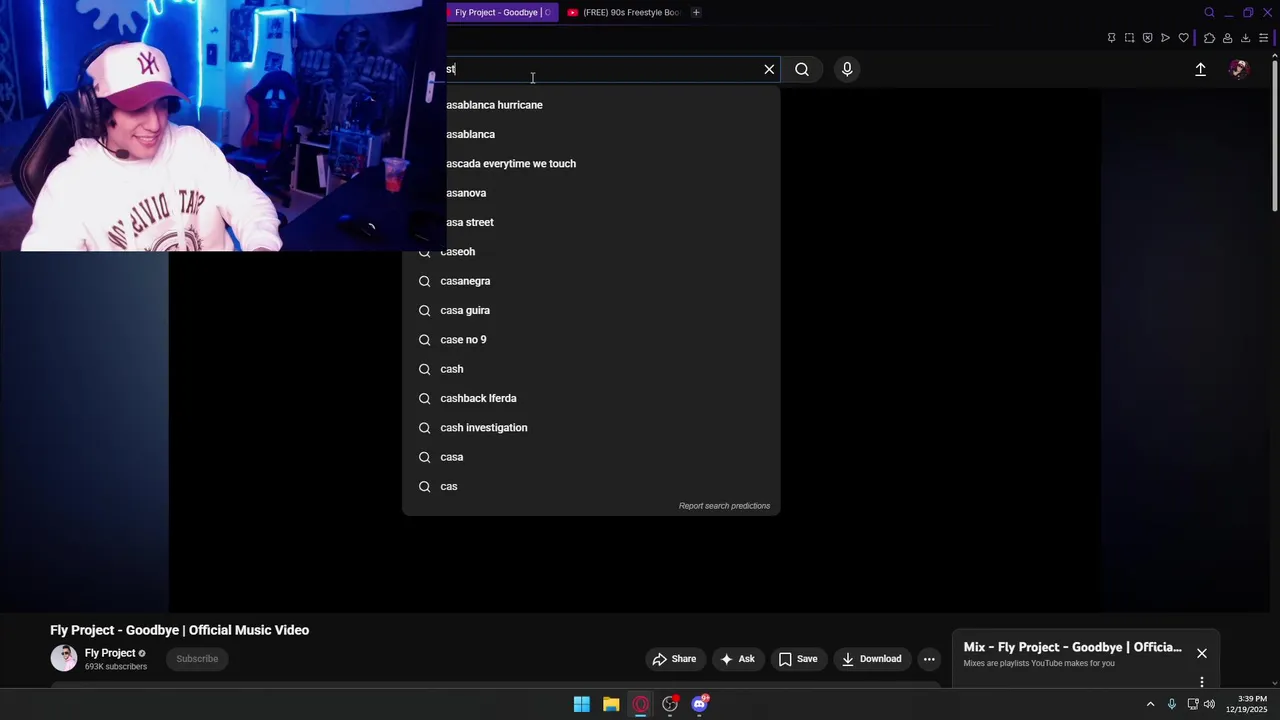This screenshot has width=1280, height=720.
Task: Select suggestion 'casanegra'
Action: [x=591, y=281]
